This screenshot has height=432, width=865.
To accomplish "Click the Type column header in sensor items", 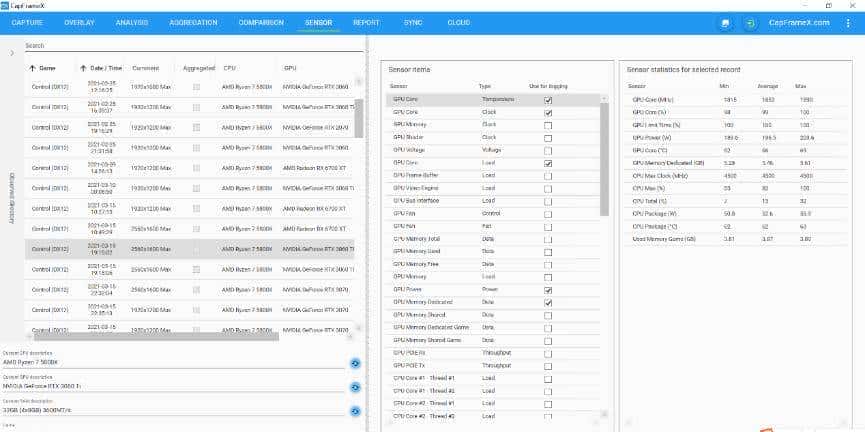I will point(484,87).
